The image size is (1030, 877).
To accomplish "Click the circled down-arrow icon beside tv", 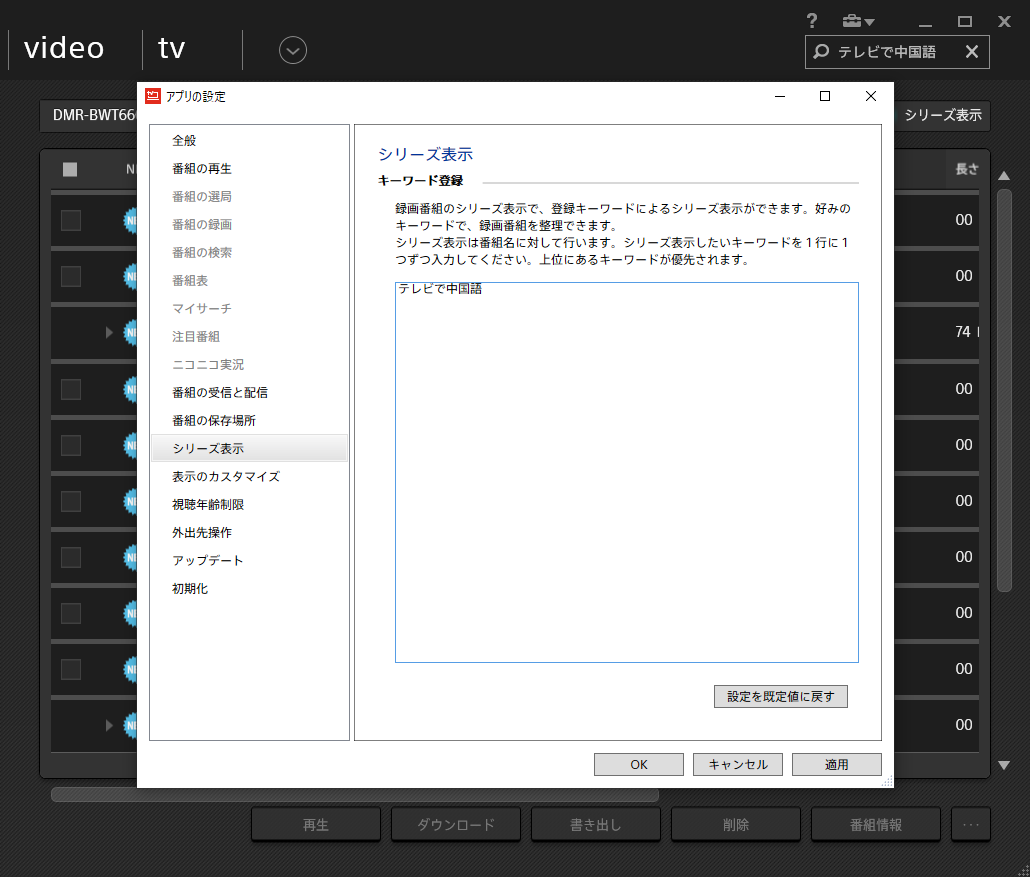I will coord(293,50).
